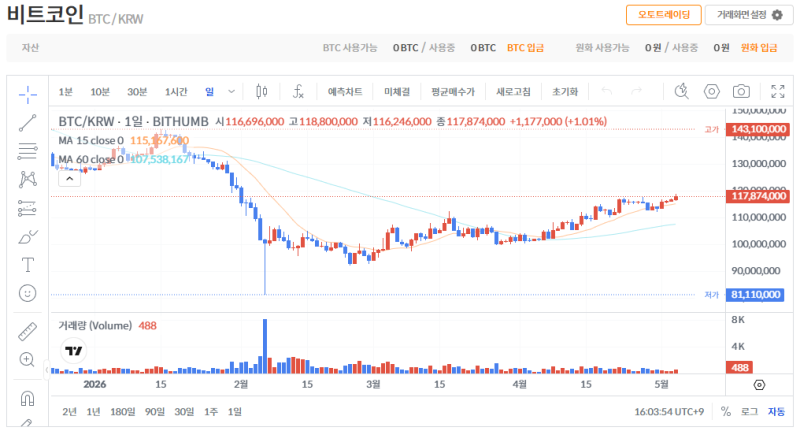The height and width of the screenshot is (431, 800).
Task: Open the forecast and measurement tools
Action: pos(28,208)
